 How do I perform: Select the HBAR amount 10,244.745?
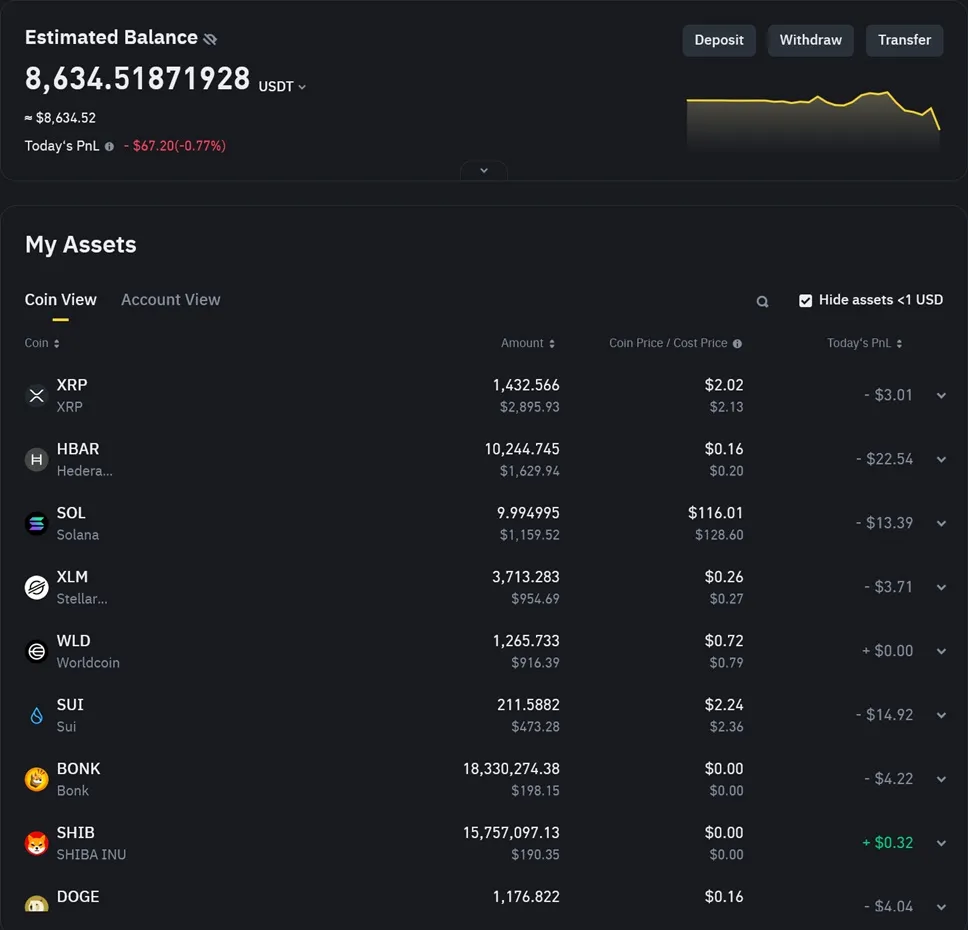[522, 449]
